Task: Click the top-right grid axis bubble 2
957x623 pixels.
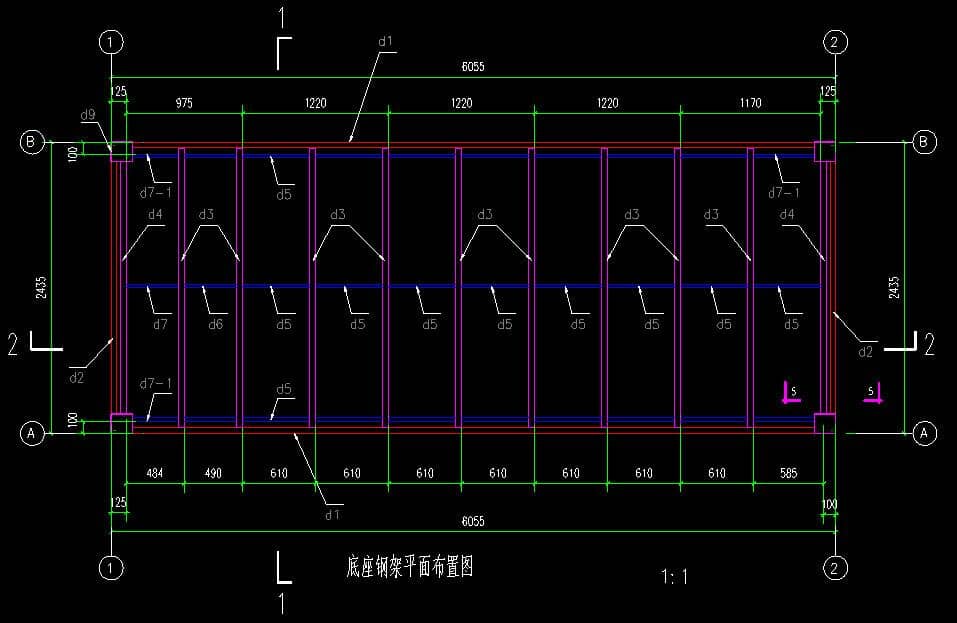Action: (x=835, y=42)
